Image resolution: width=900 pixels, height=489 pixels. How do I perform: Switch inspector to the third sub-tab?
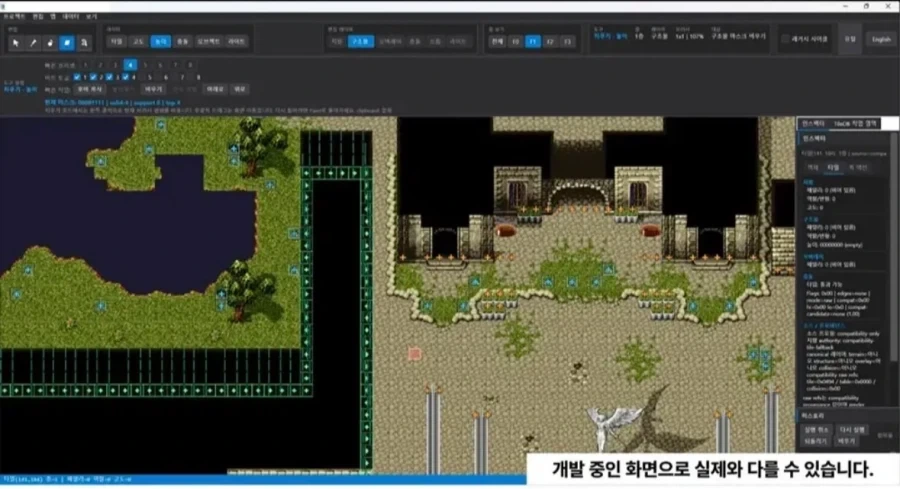pyautogui.click(x=858, y=168)
